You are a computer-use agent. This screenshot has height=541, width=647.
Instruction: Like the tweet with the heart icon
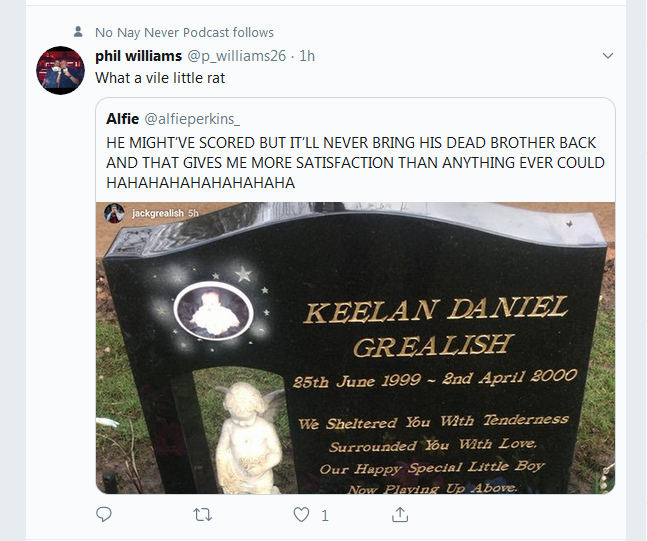point(301,515)
